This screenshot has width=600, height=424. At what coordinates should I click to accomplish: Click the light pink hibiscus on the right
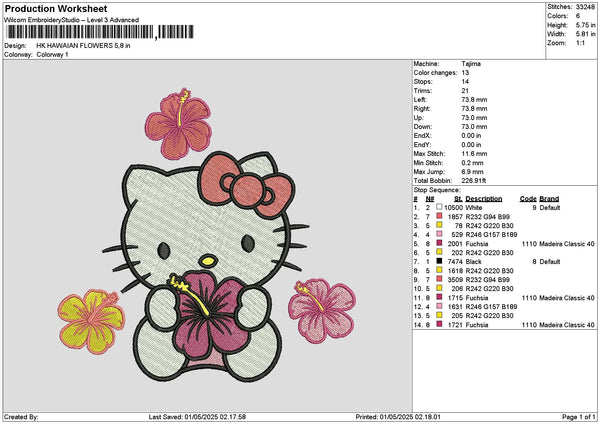click(x=322, y=311)
